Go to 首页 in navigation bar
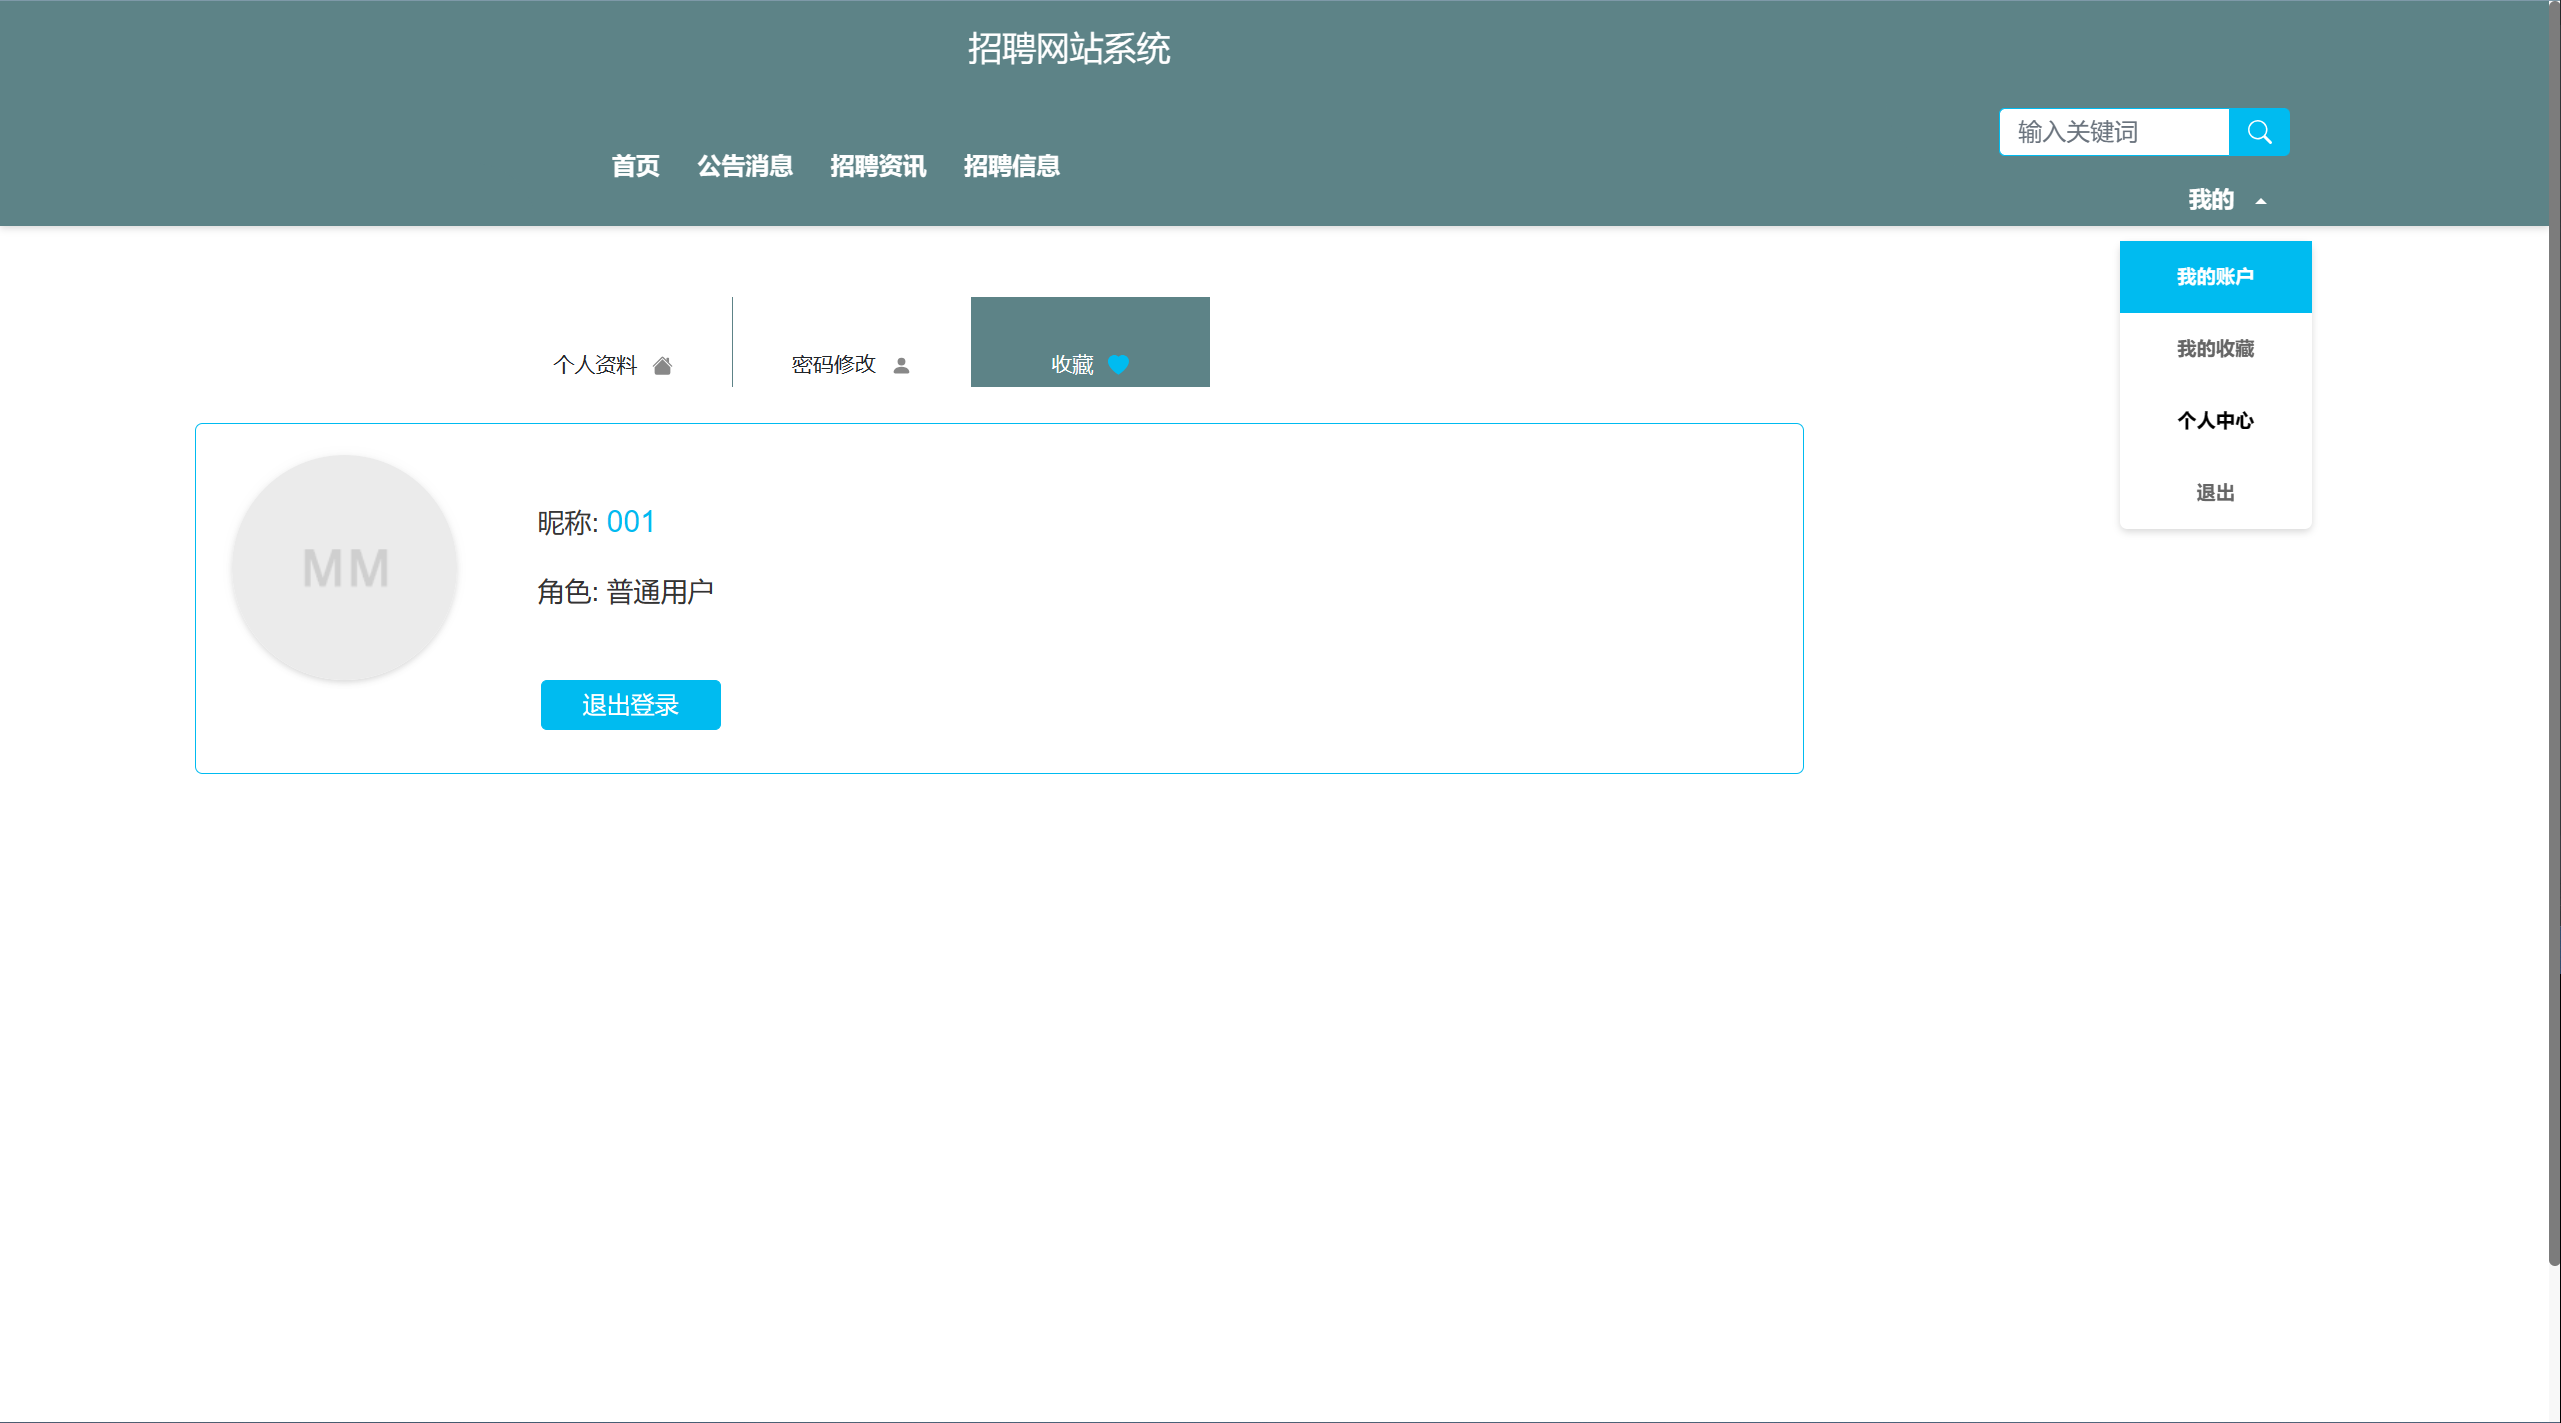 pyautogui.click(x=635, y=166)
